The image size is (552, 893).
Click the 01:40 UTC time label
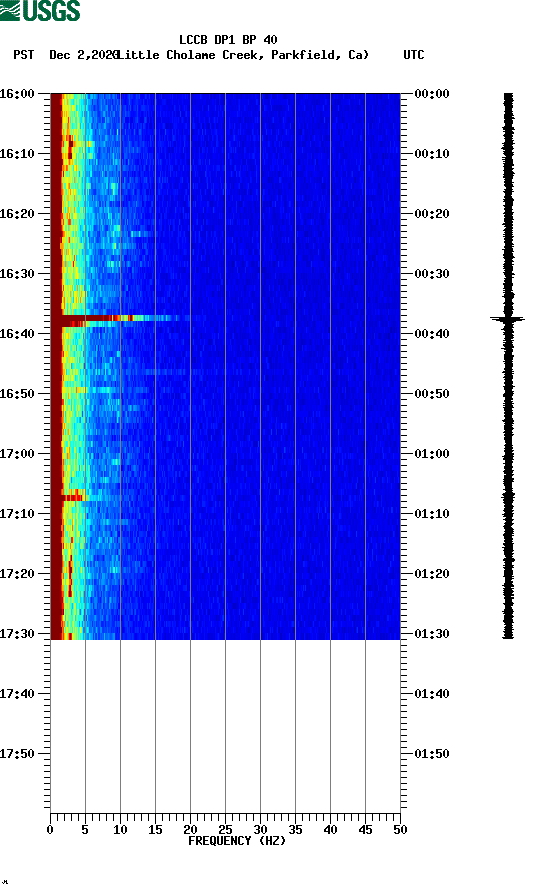point(432,694)
